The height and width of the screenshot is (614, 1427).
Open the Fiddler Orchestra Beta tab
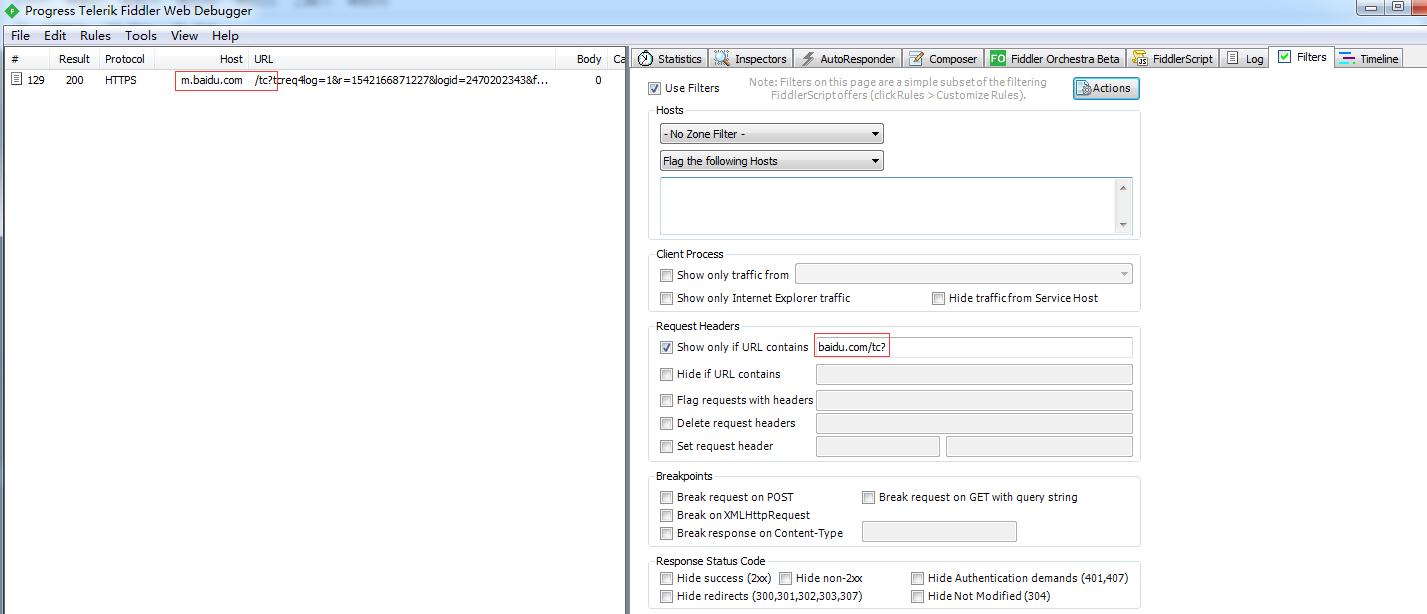(x=1055, y=59)
